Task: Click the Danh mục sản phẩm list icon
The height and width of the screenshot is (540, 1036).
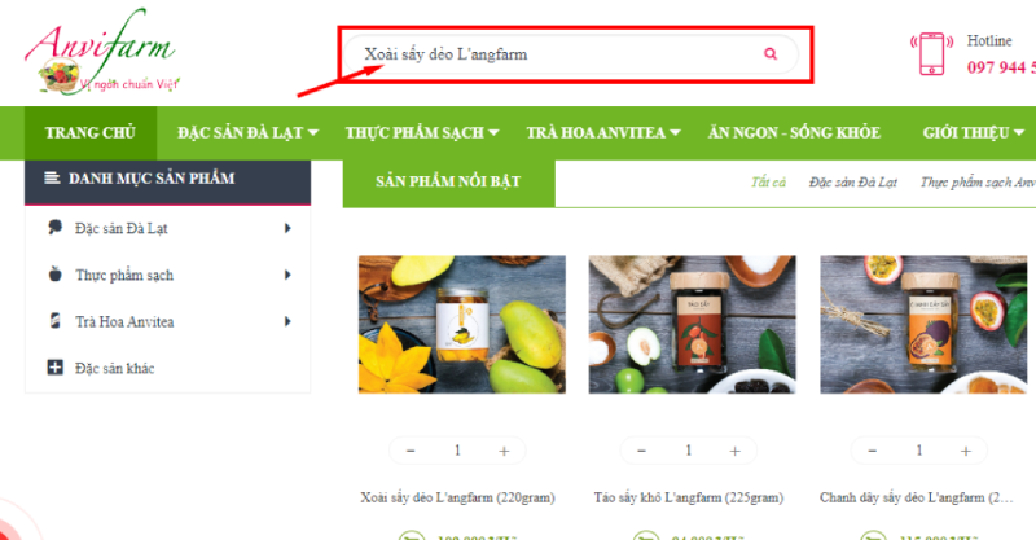Action: (52, 178)
